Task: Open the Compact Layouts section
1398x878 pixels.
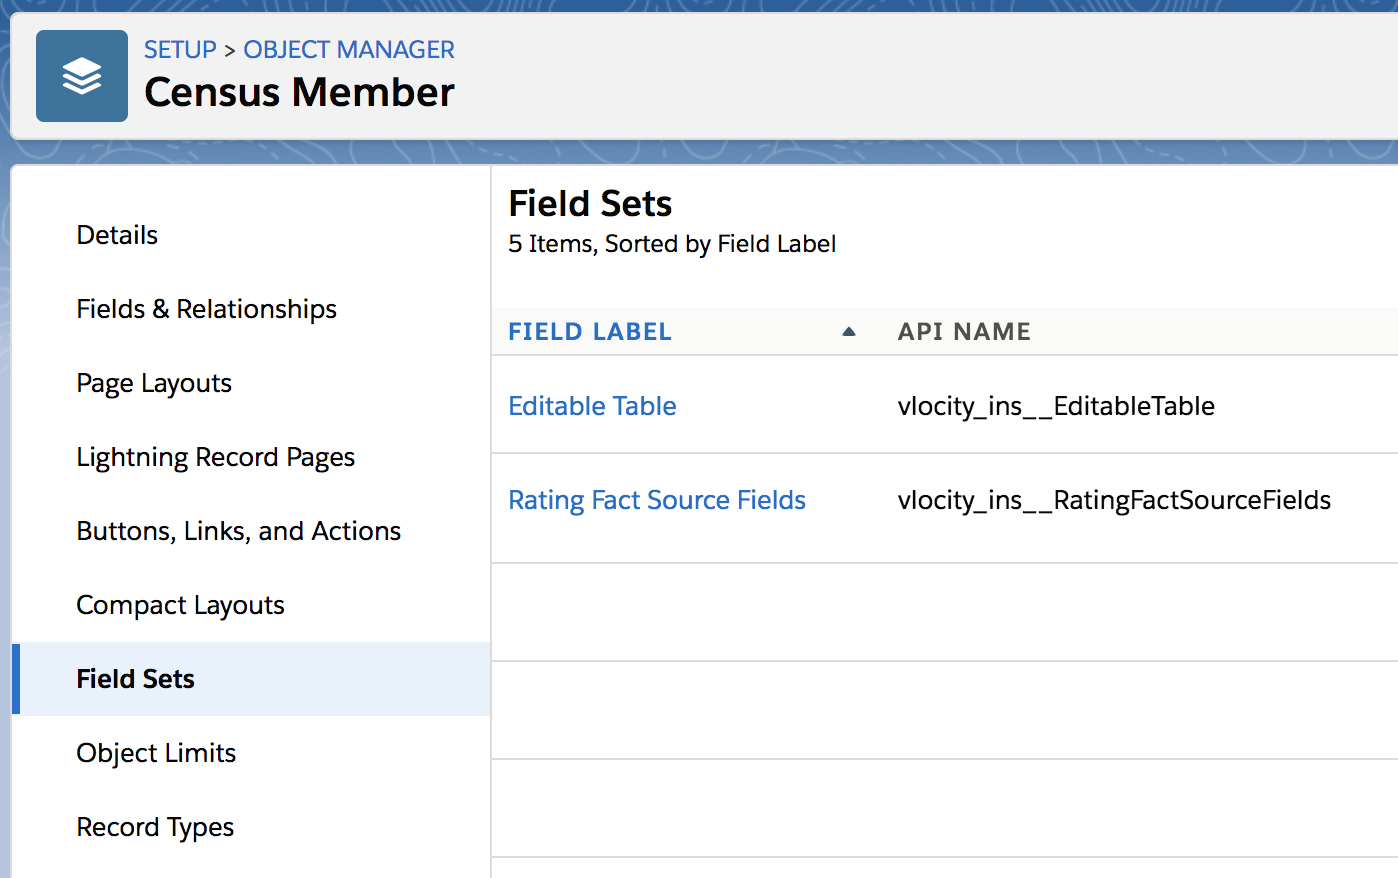Action: coord(180,605)
